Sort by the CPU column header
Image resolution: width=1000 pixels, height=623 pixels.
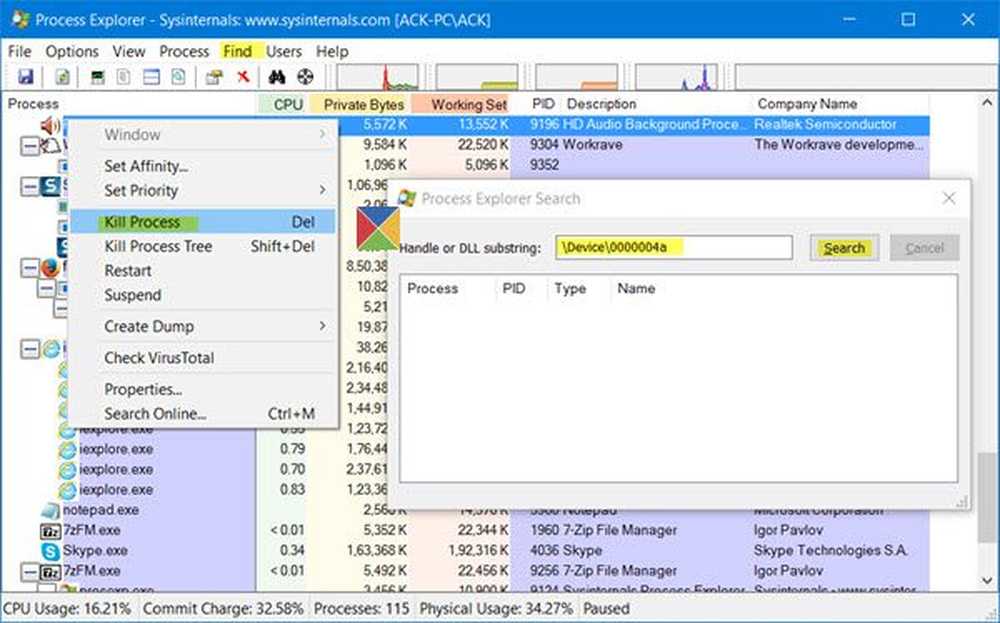point(284,104)
